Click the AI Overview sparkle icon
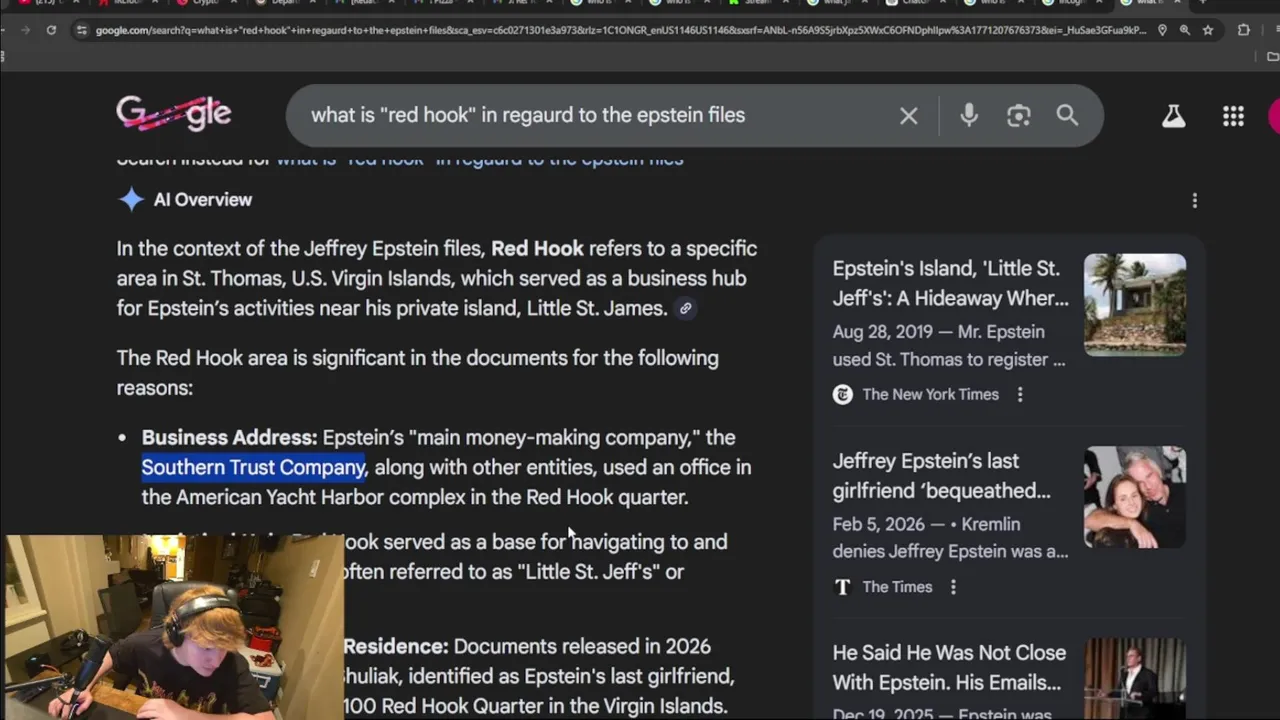 tap(131, 199)
